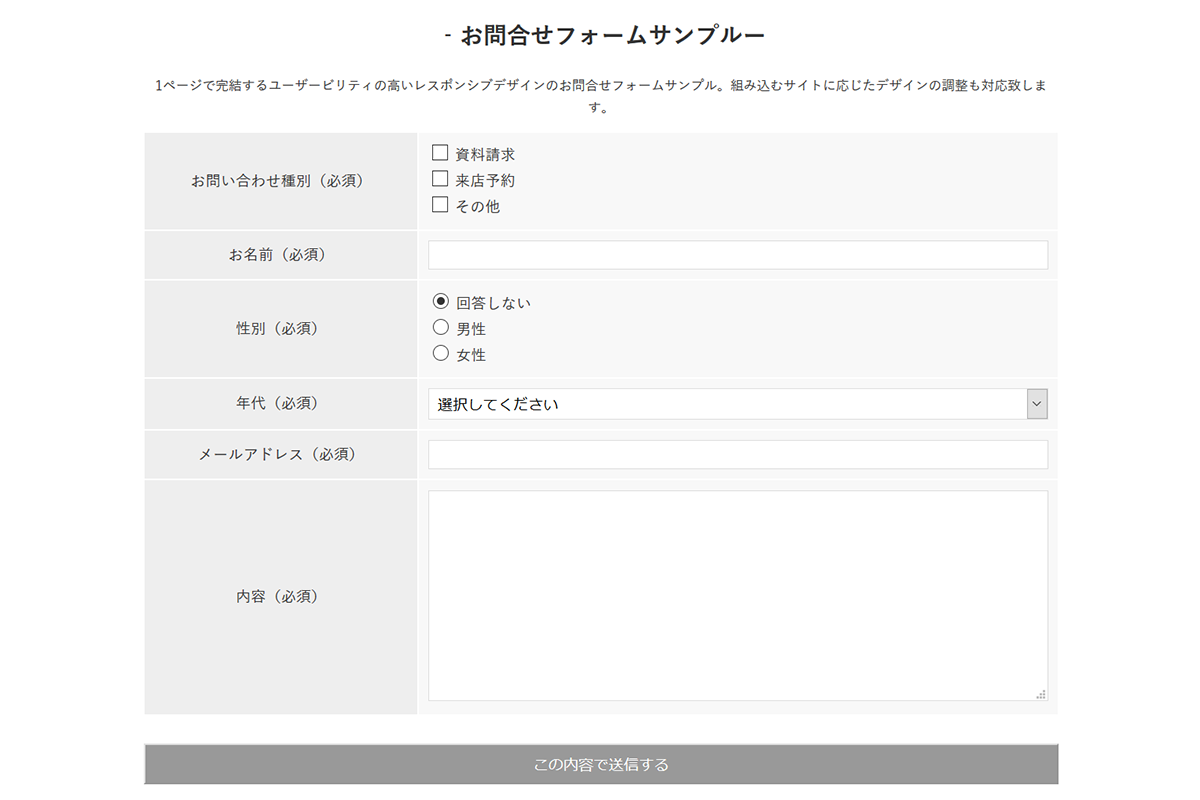Select 女性 as gender
This screenshot has width=1200, height=800.
441,353
